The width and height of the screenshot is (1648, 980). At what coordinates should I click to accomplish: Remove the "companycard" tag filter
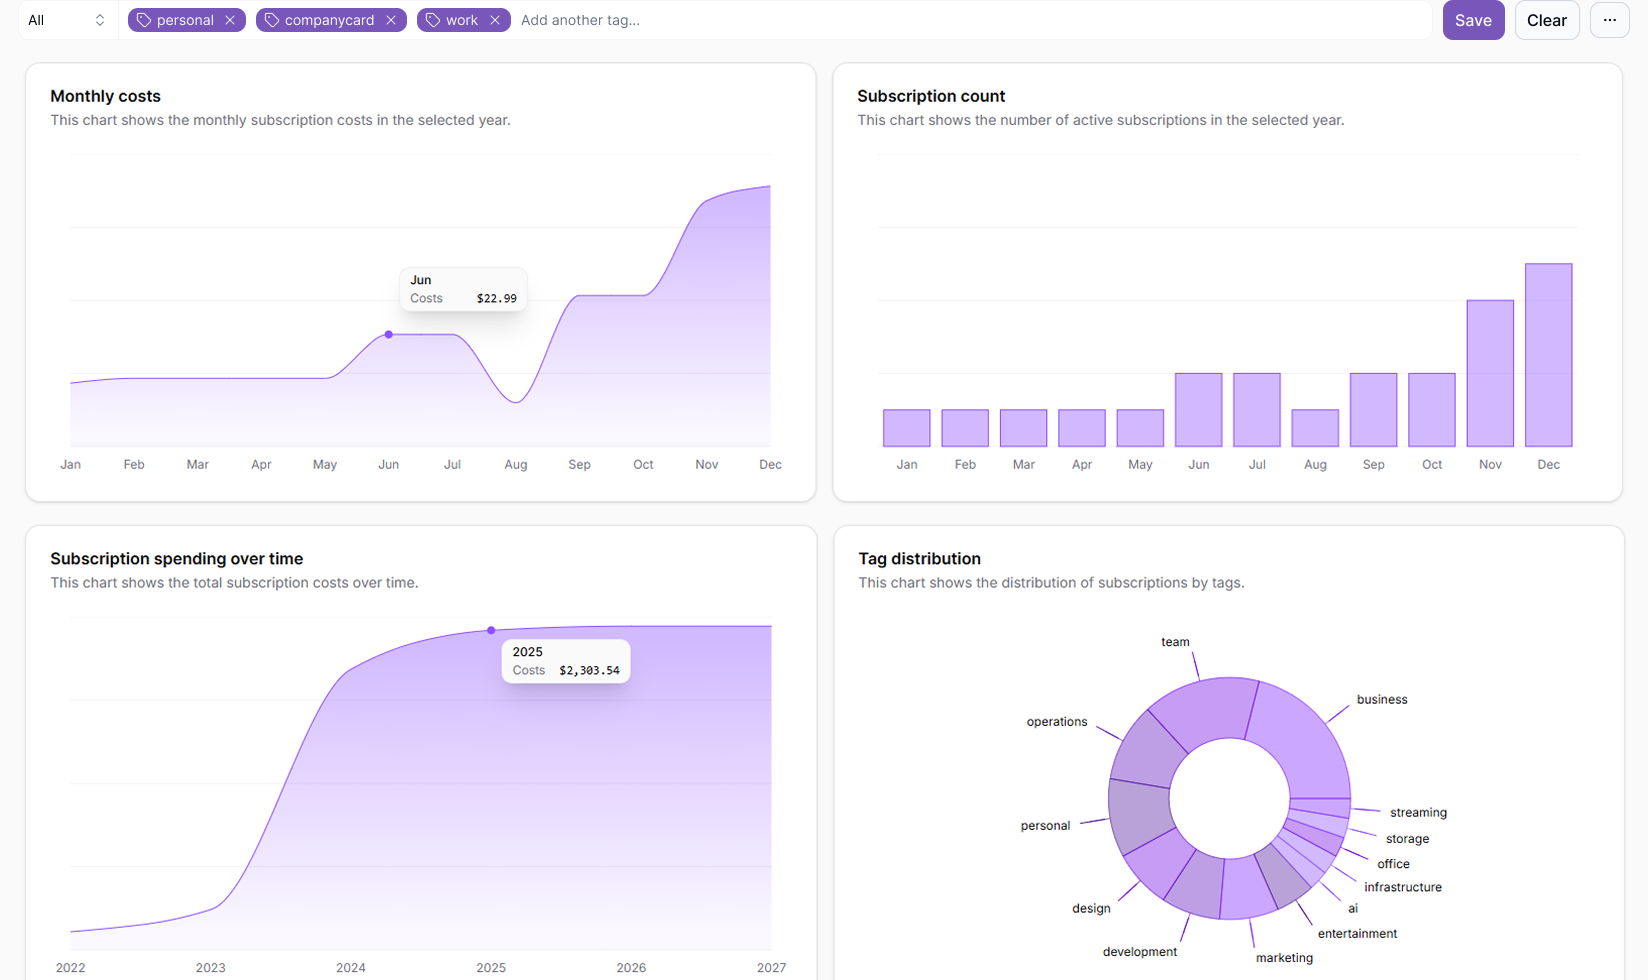[x=392, y=19]
